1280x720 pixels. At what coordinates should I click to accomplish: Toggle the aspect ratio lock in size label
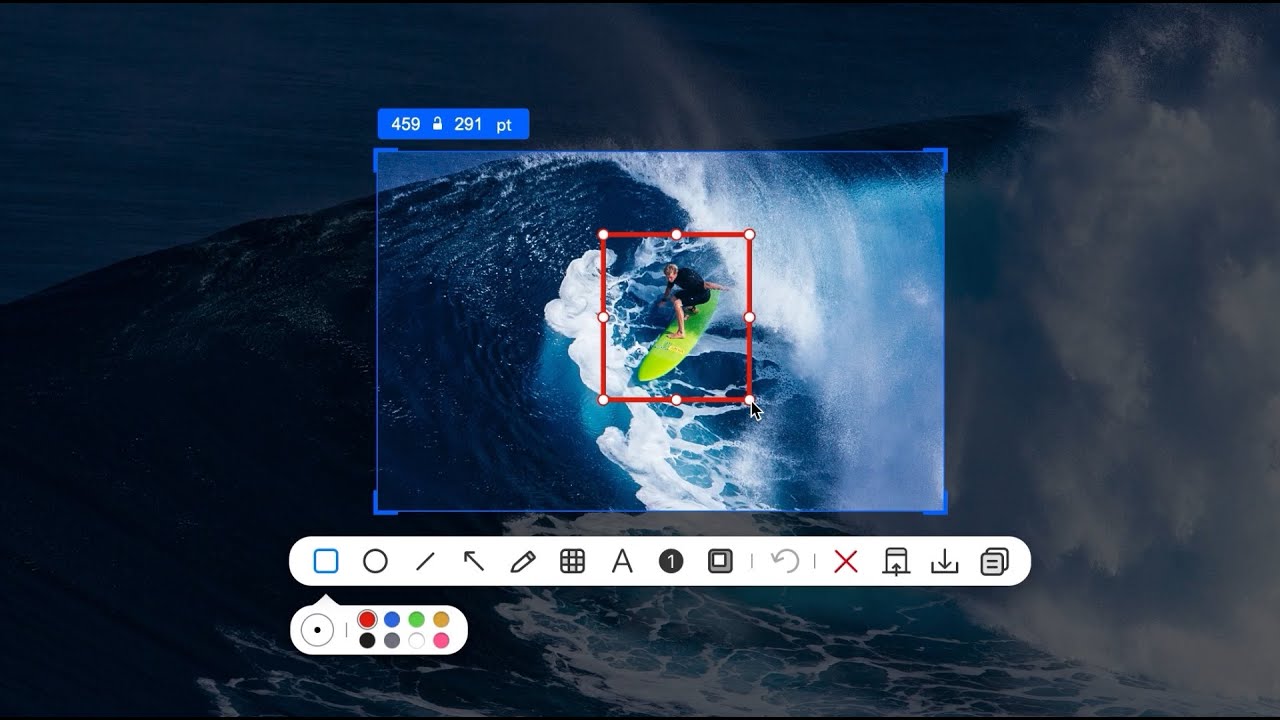click(437, 124)
